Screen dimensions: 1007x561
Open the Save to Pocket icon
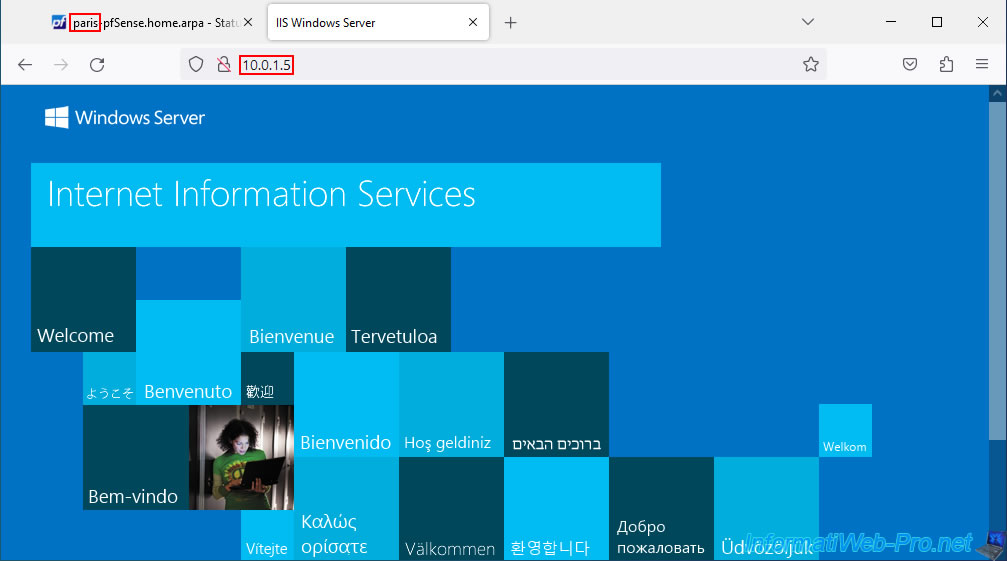point(909,64)
